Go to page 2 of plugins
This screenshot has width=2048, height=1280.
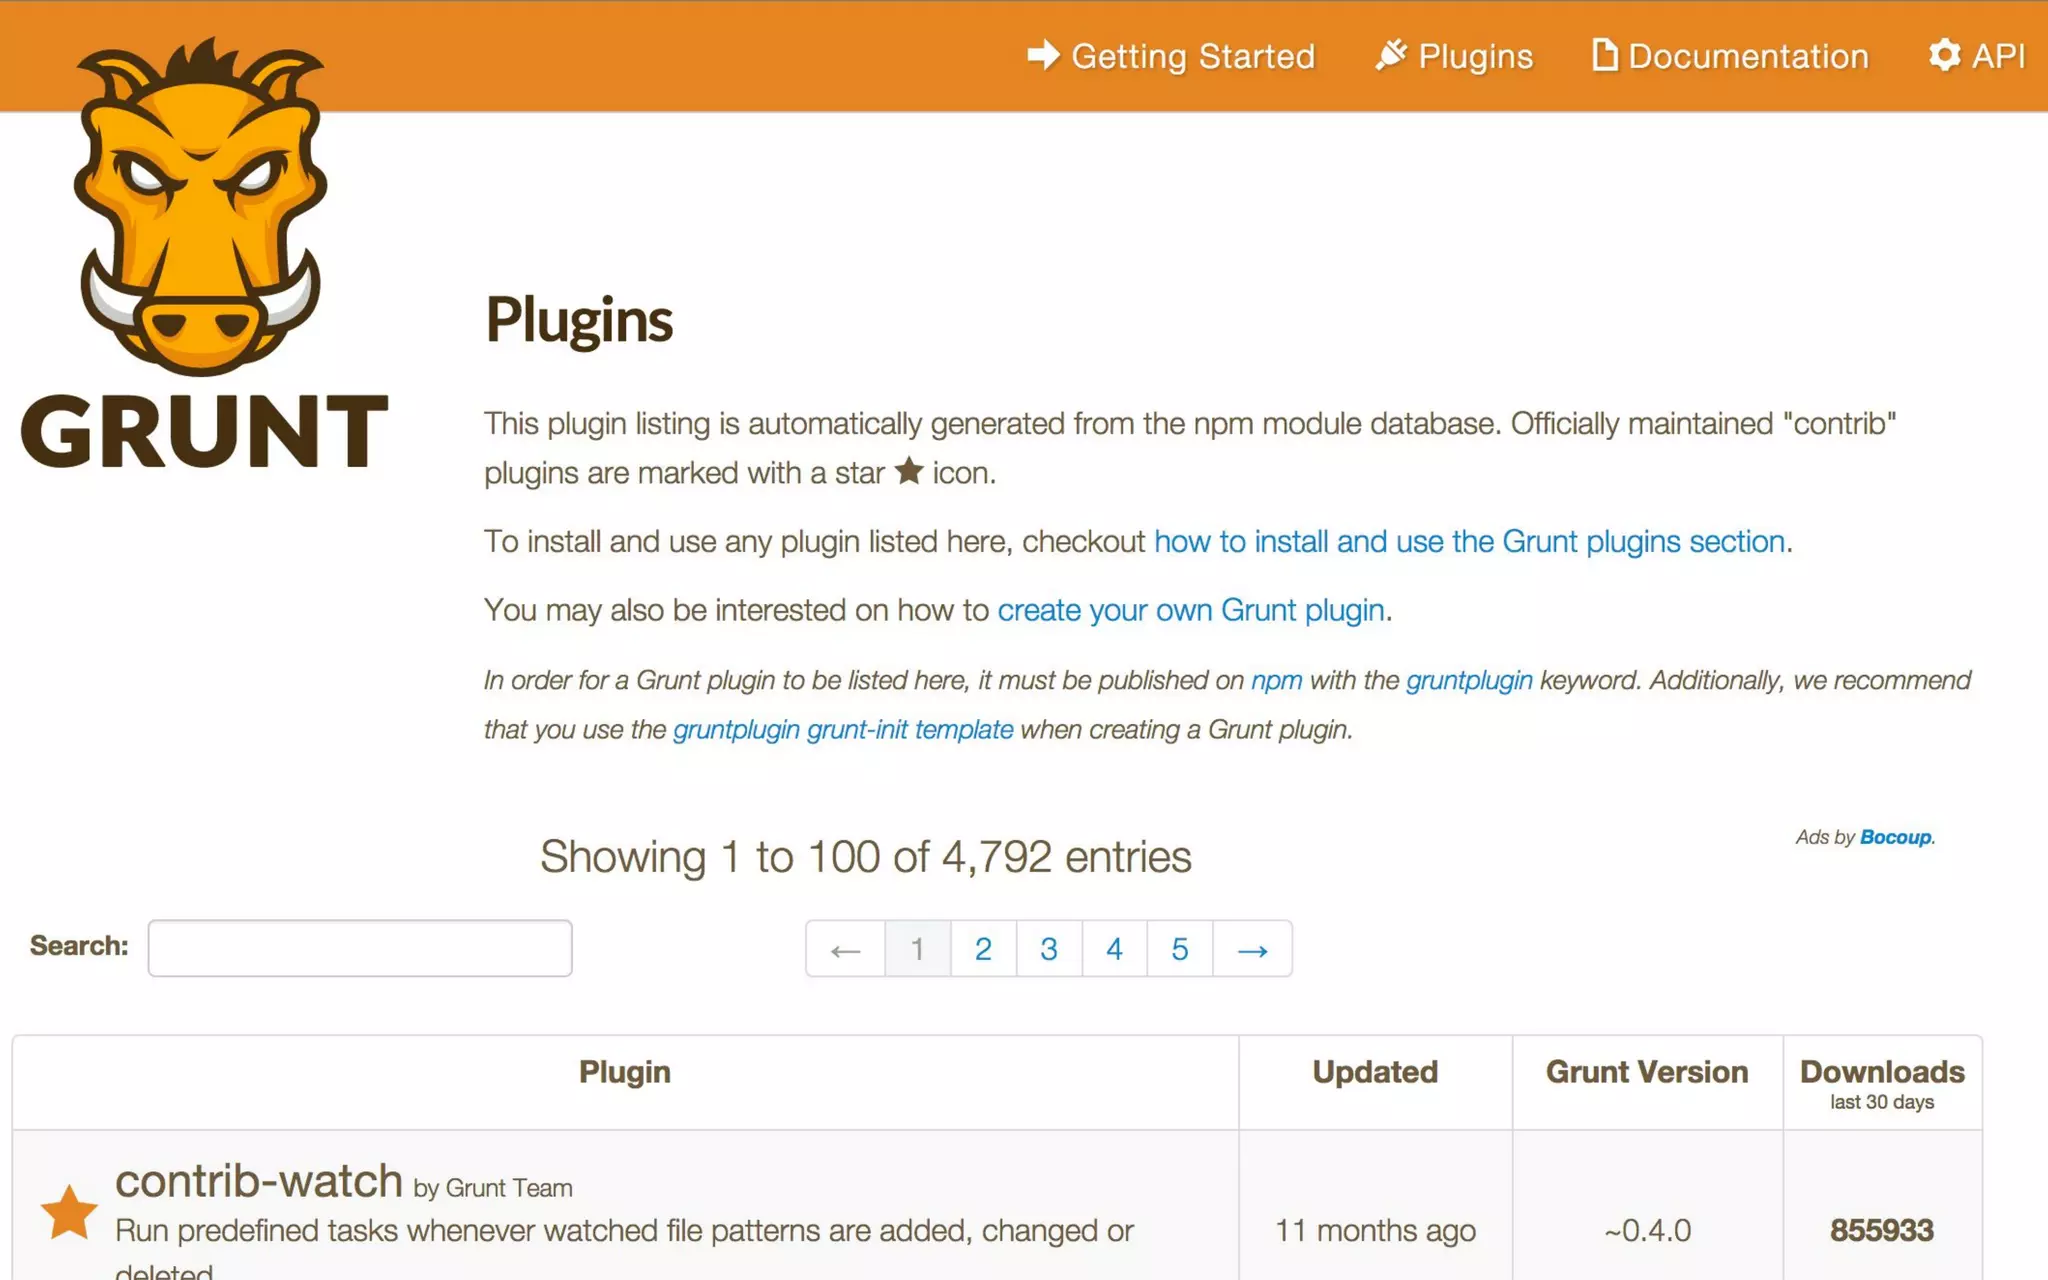click(983, 949)
